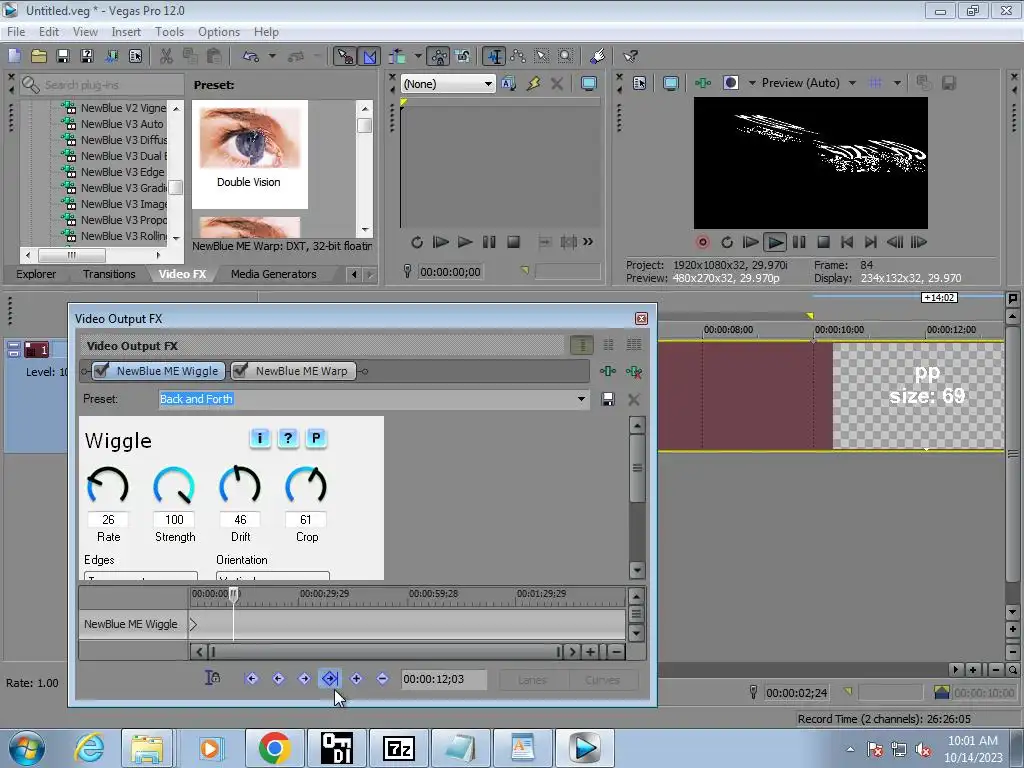Toggle the single-column plug-in layout view
The height and width of the screenshot is (768, 1024).
[581, 345]
